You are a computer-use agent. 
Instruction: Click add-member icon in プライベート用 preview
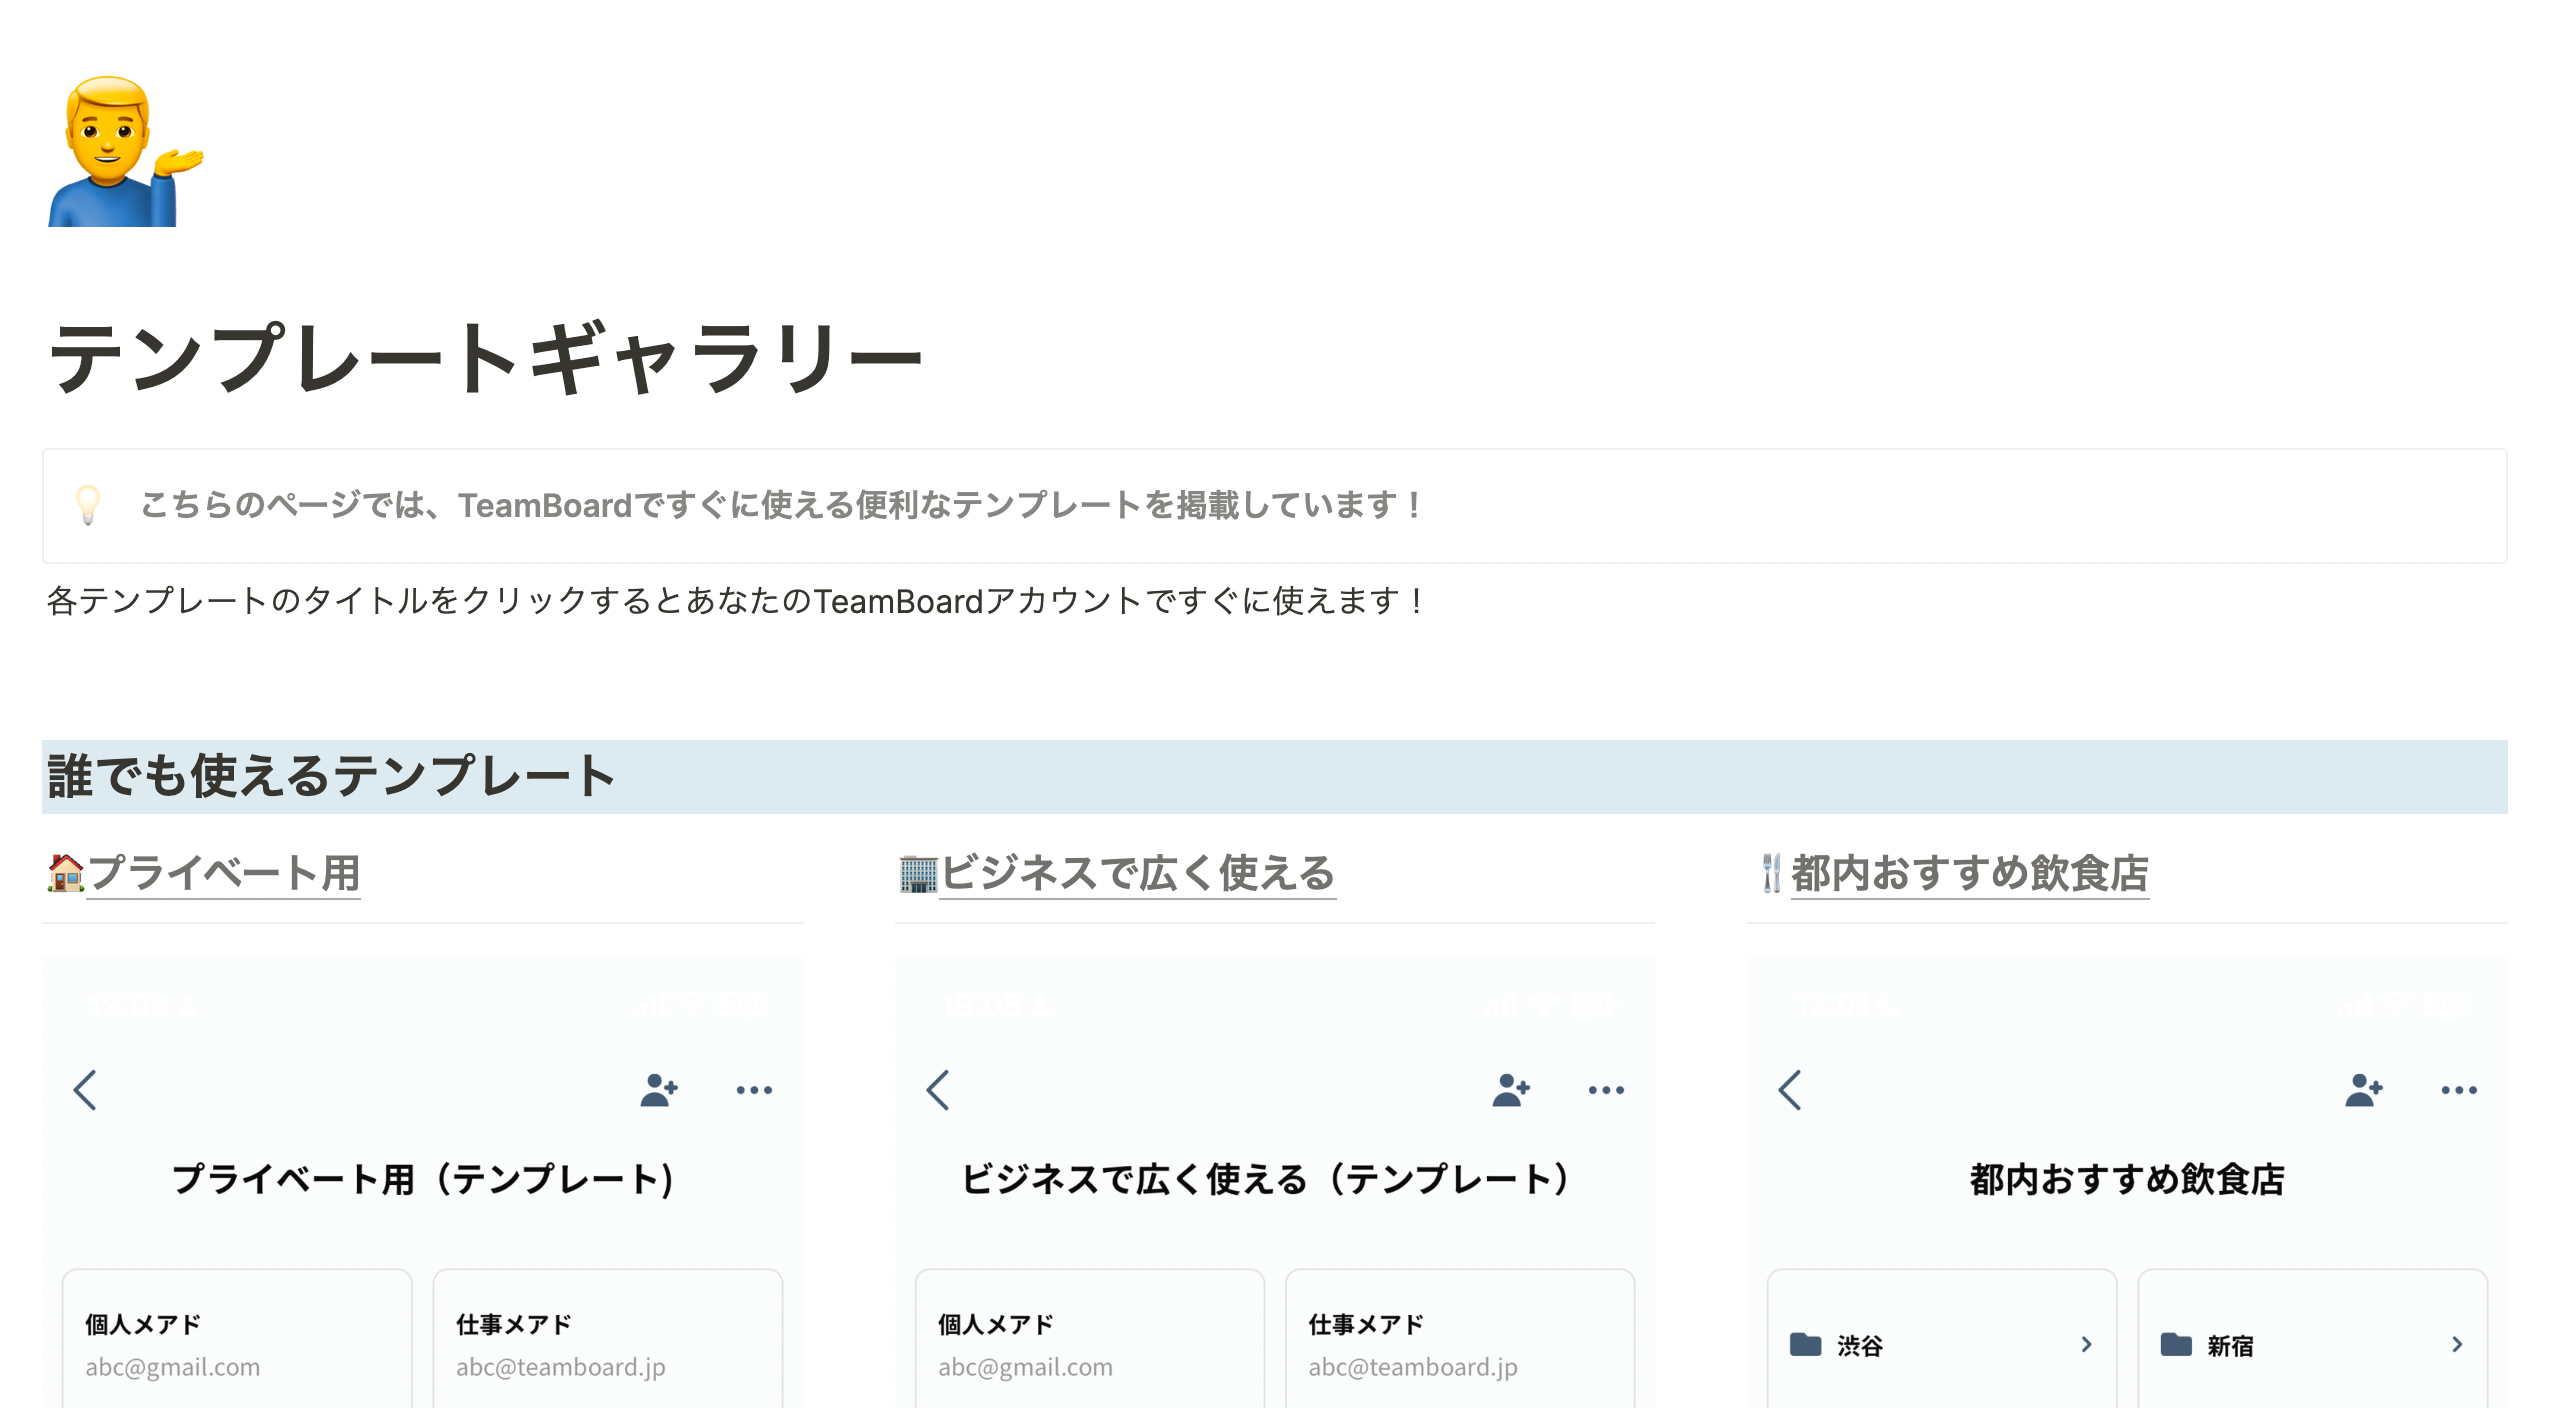[659, 1090]
